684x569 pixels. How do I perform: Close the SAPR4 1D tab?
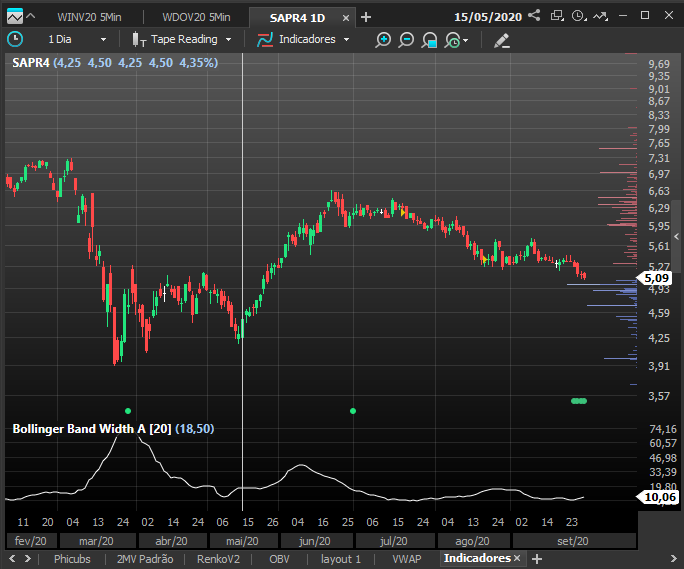pos(346,18)
